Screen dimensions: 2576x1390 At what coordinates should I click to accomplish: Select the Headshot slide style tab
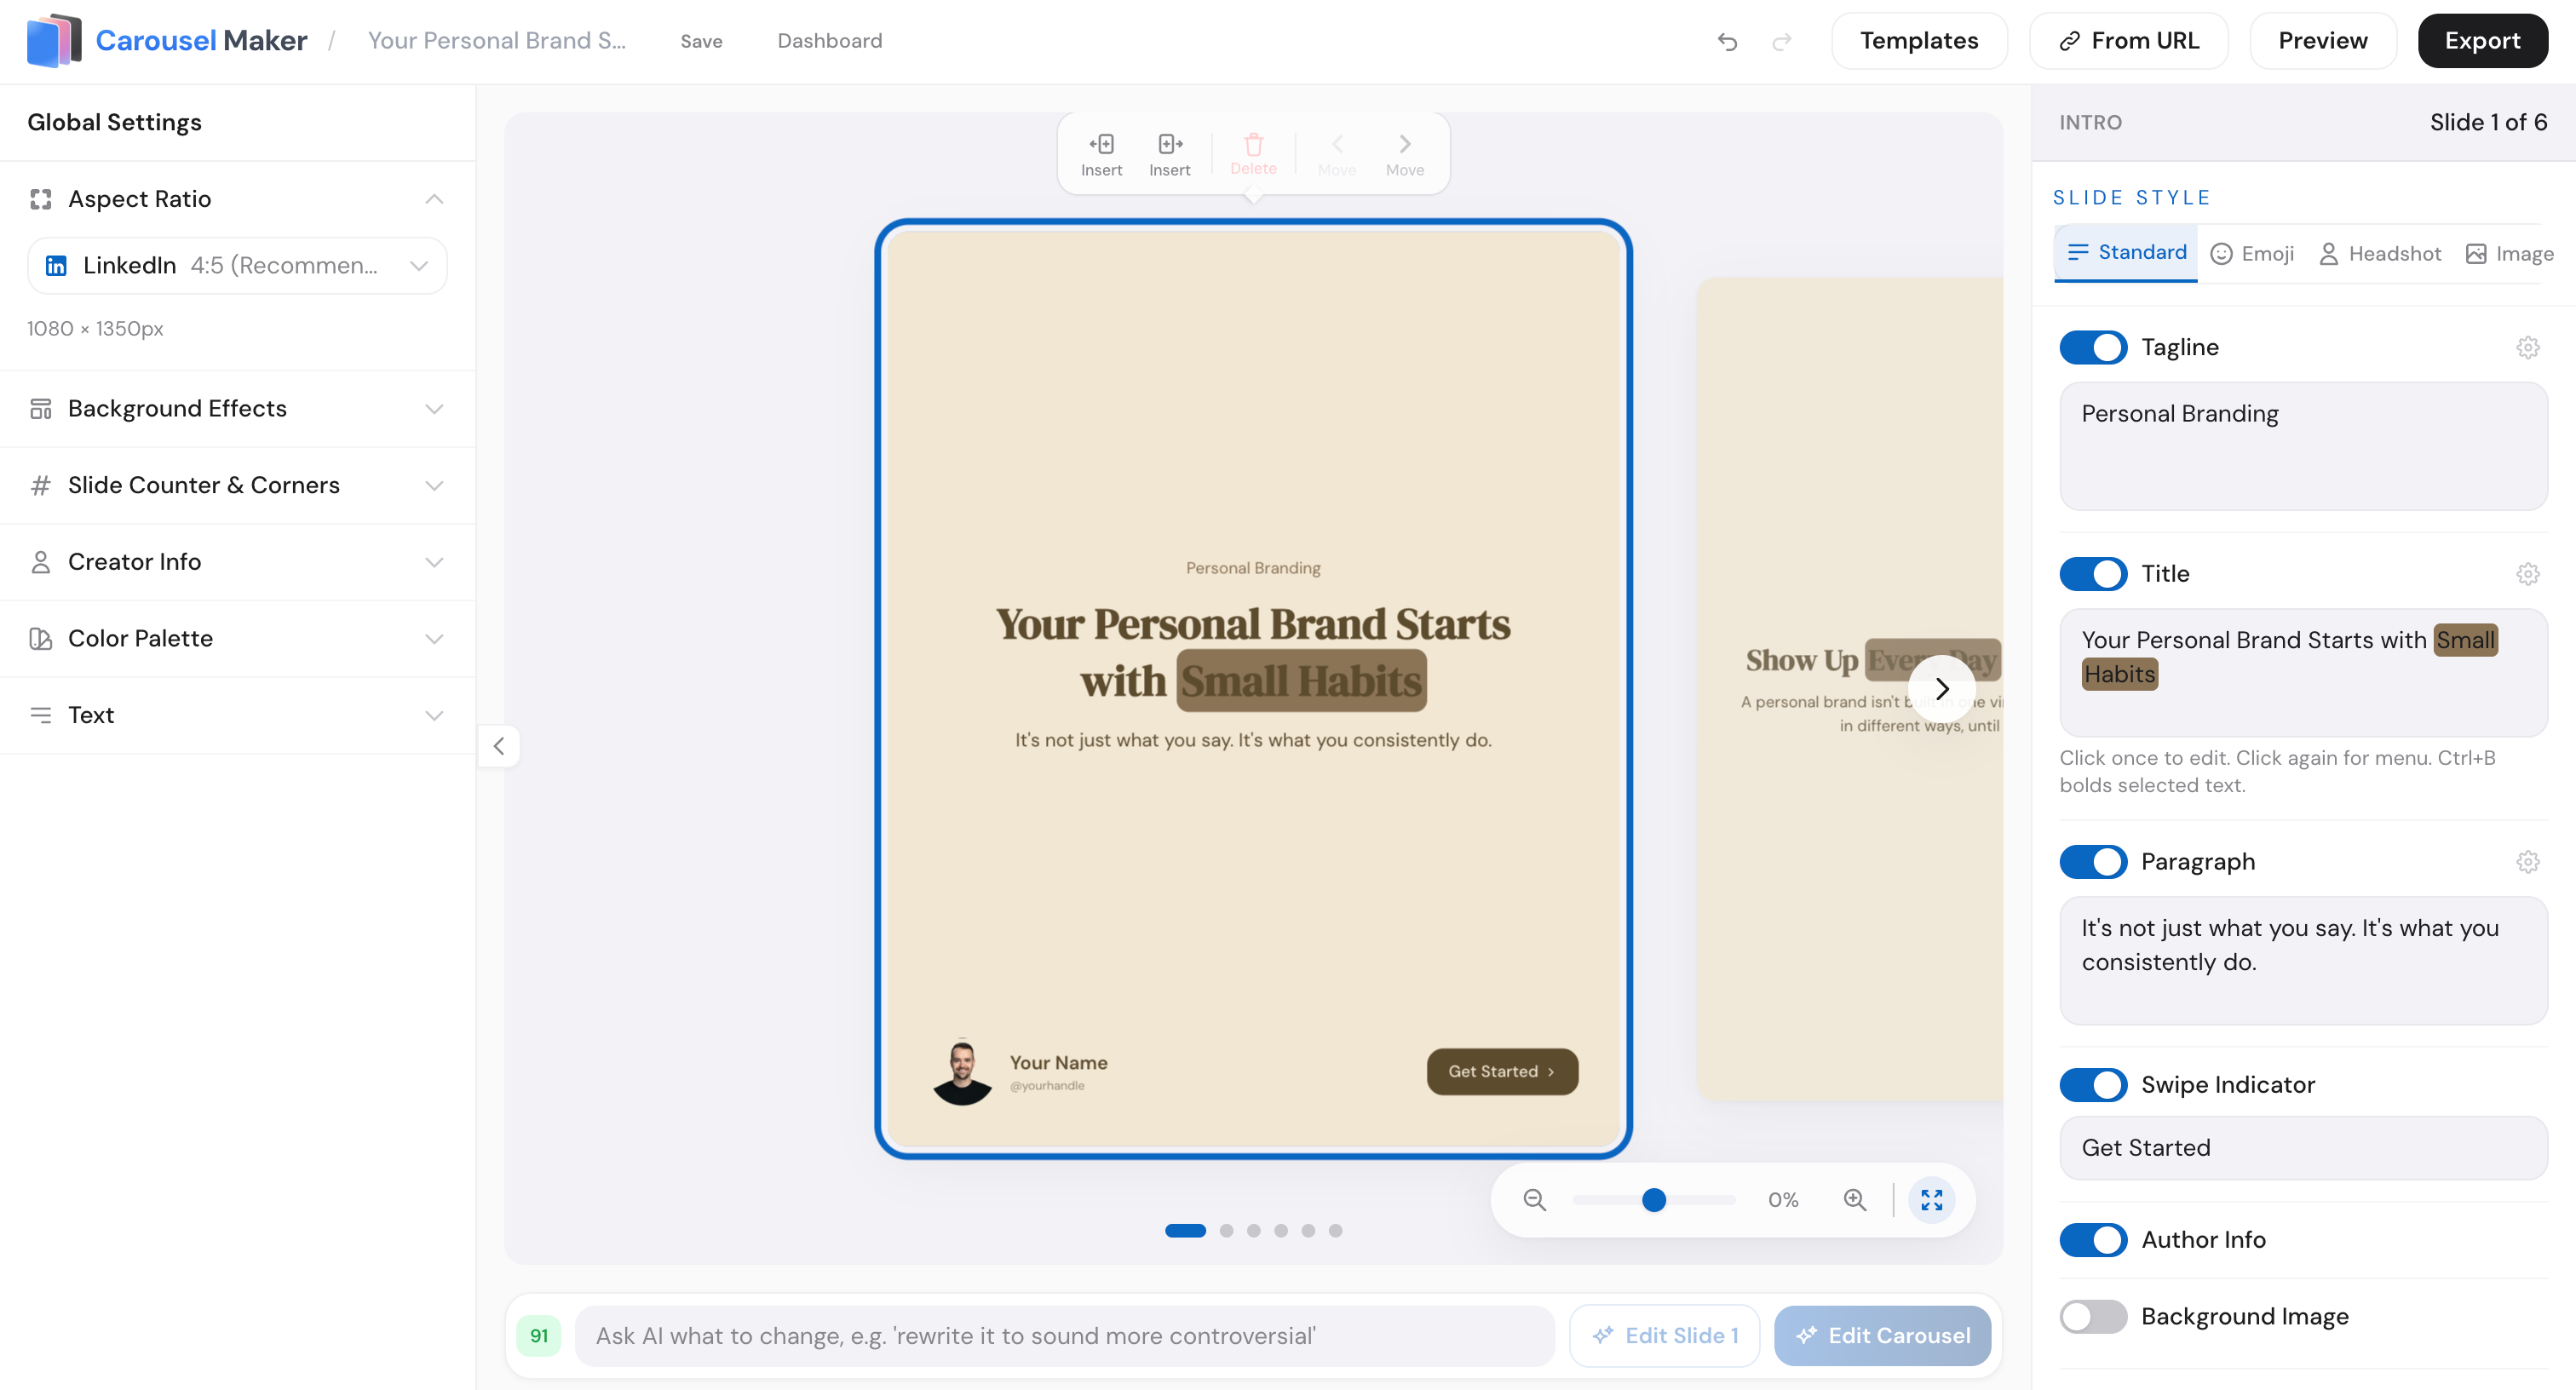[2381, 253]
